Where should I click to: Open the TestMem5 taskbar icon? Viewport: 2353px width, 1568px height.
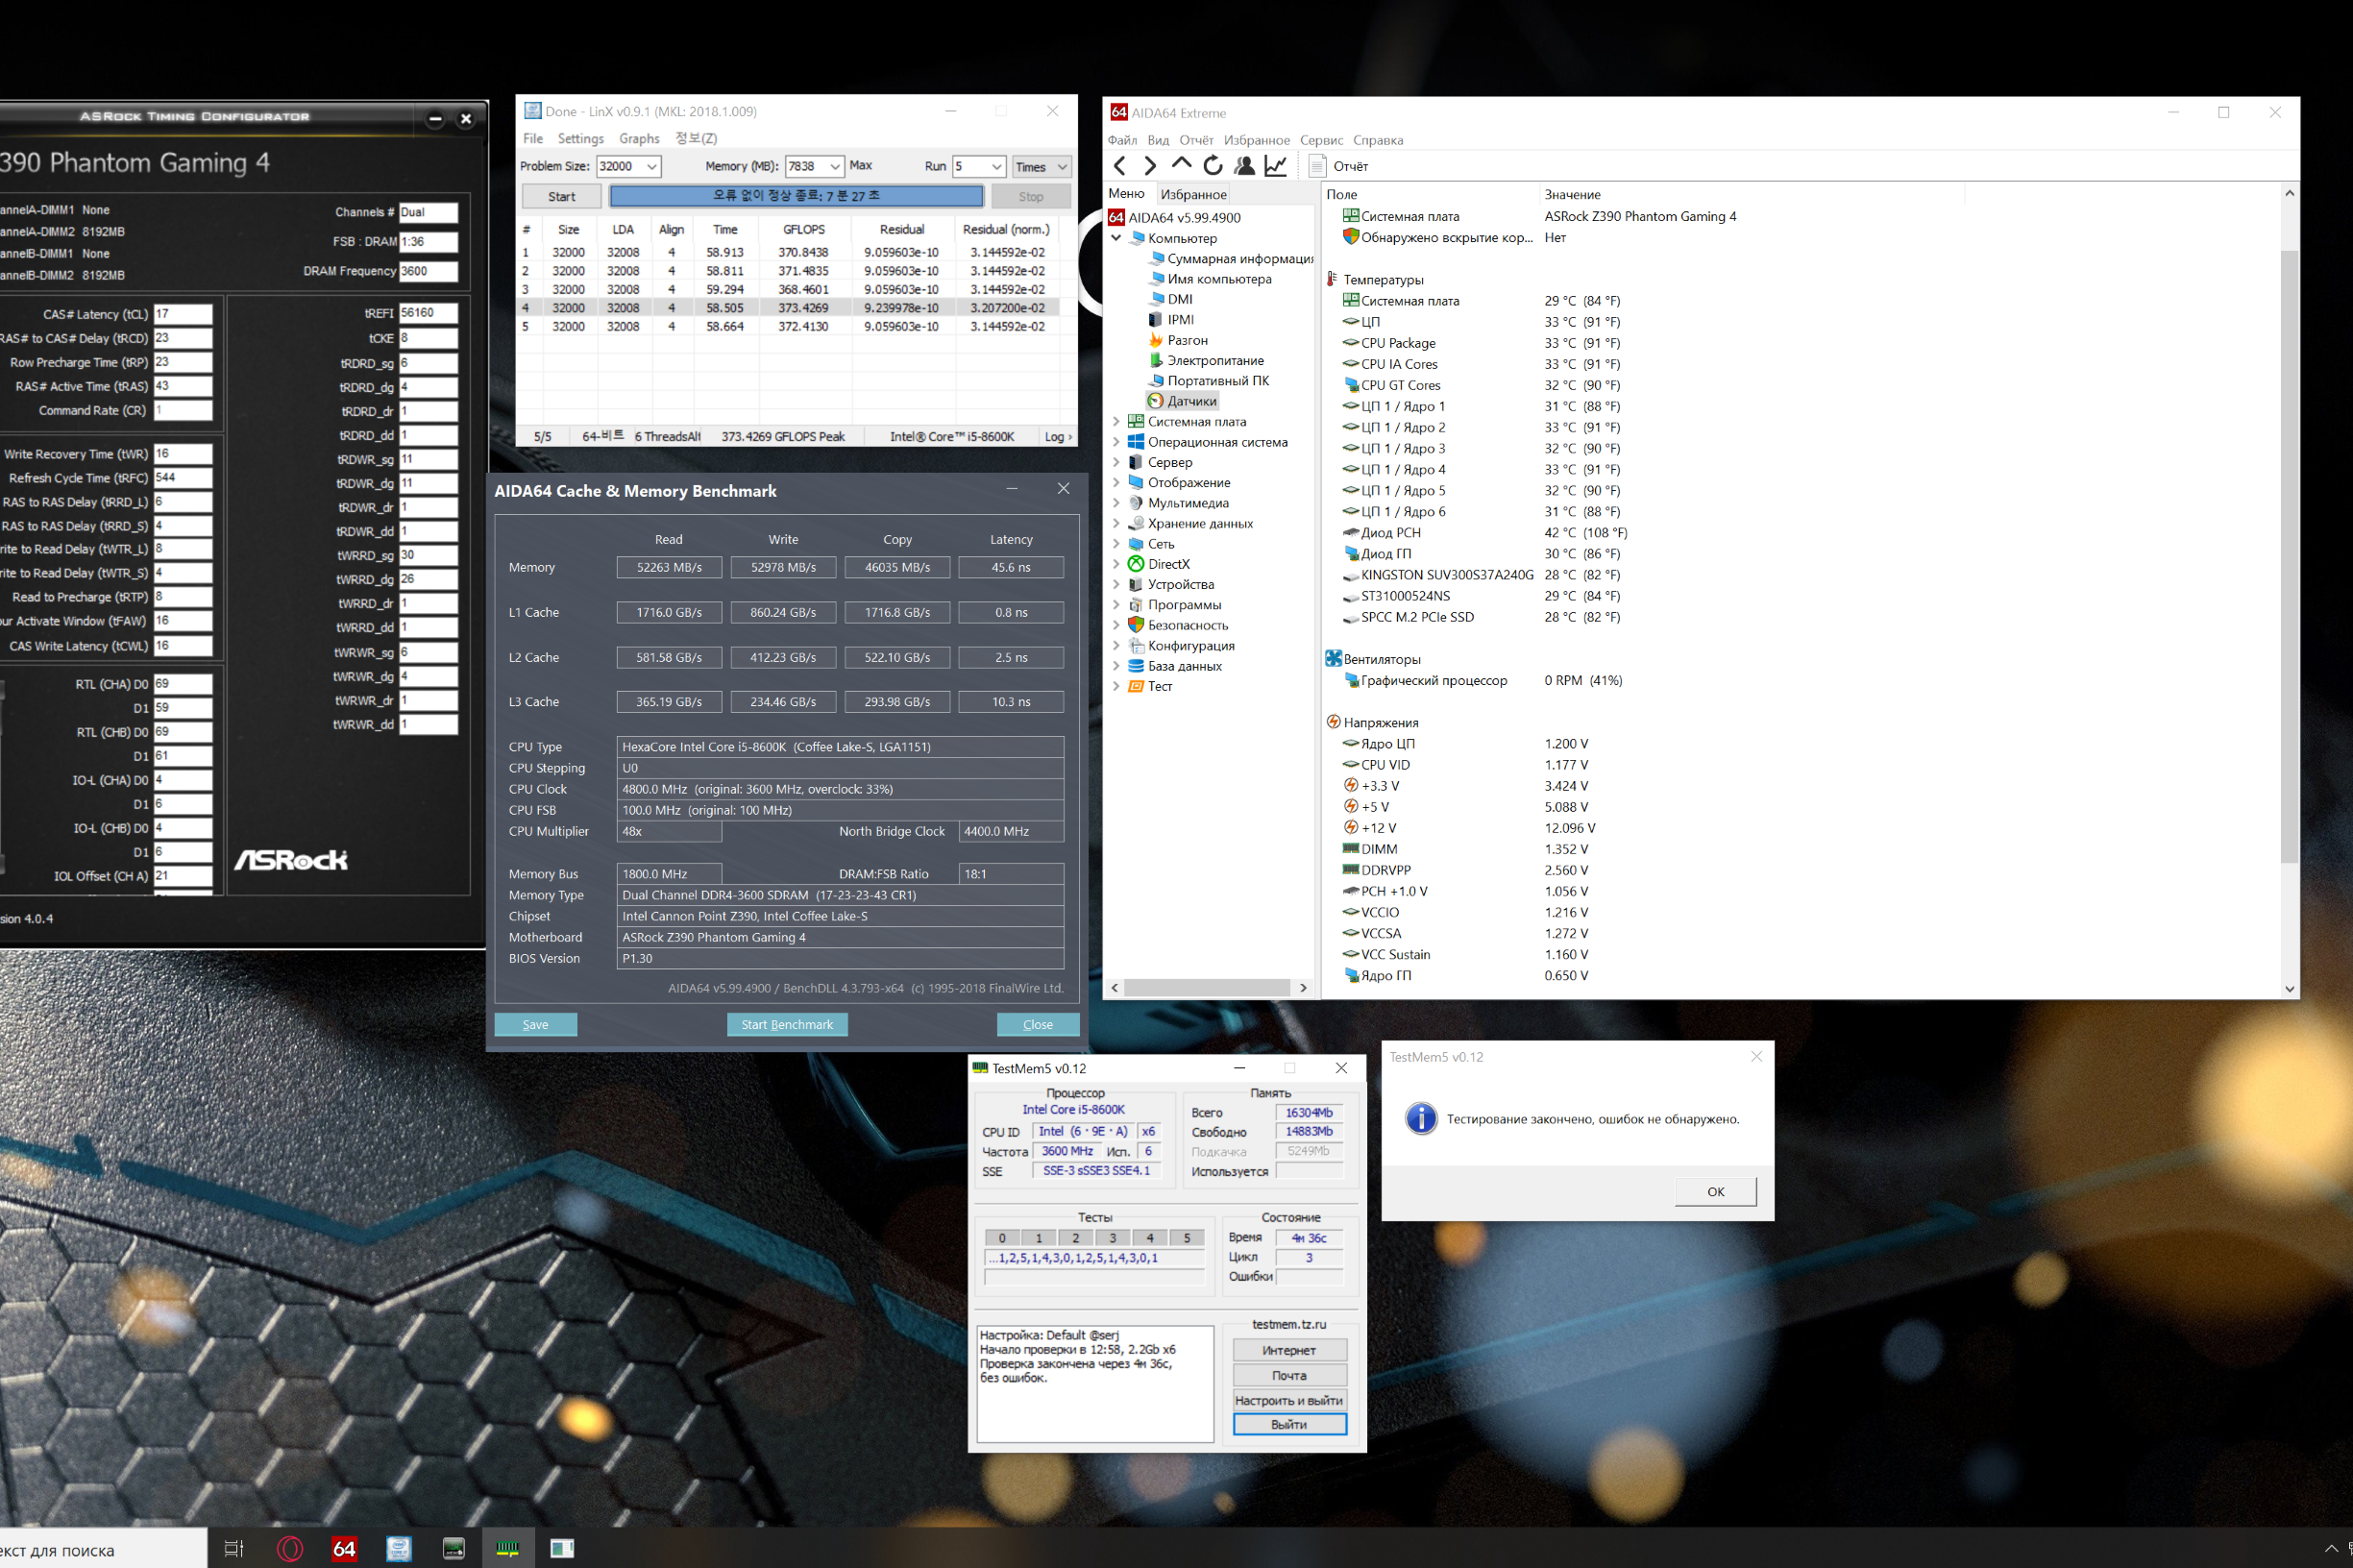508,1548
